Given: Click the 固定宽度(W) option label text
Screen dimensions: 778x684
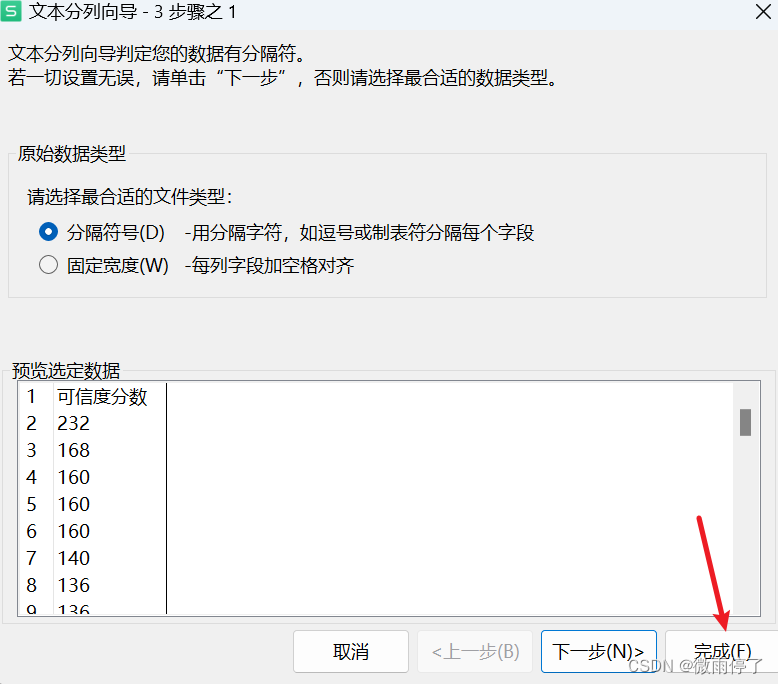Looking at the screenshot, I should click(118, 265).
